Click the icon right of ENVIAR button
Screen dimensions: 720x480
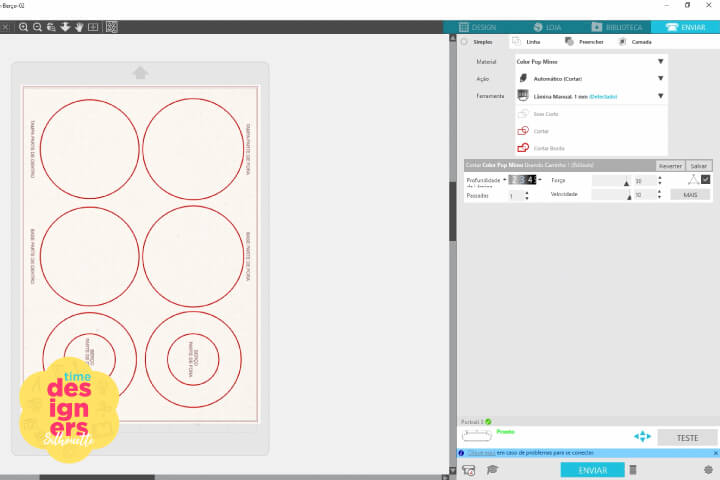633,470
